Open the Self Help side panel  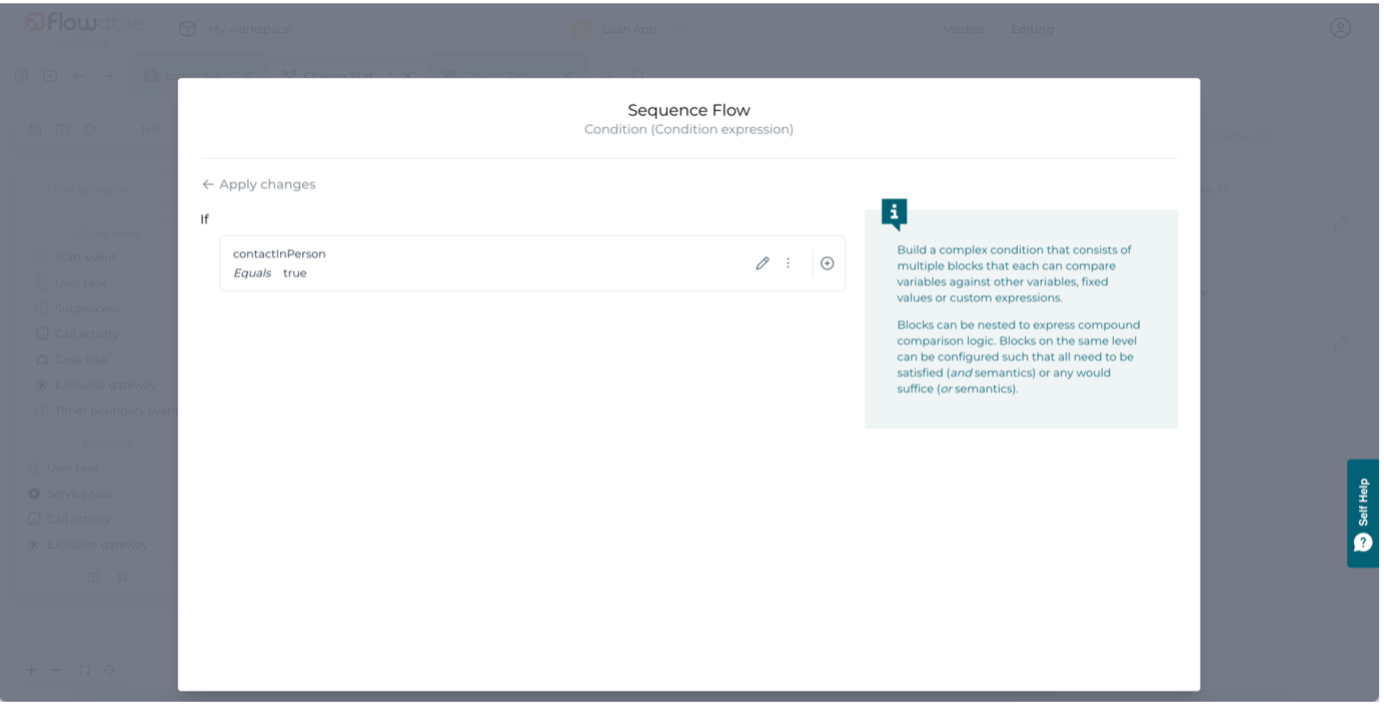pos(1362,513)
